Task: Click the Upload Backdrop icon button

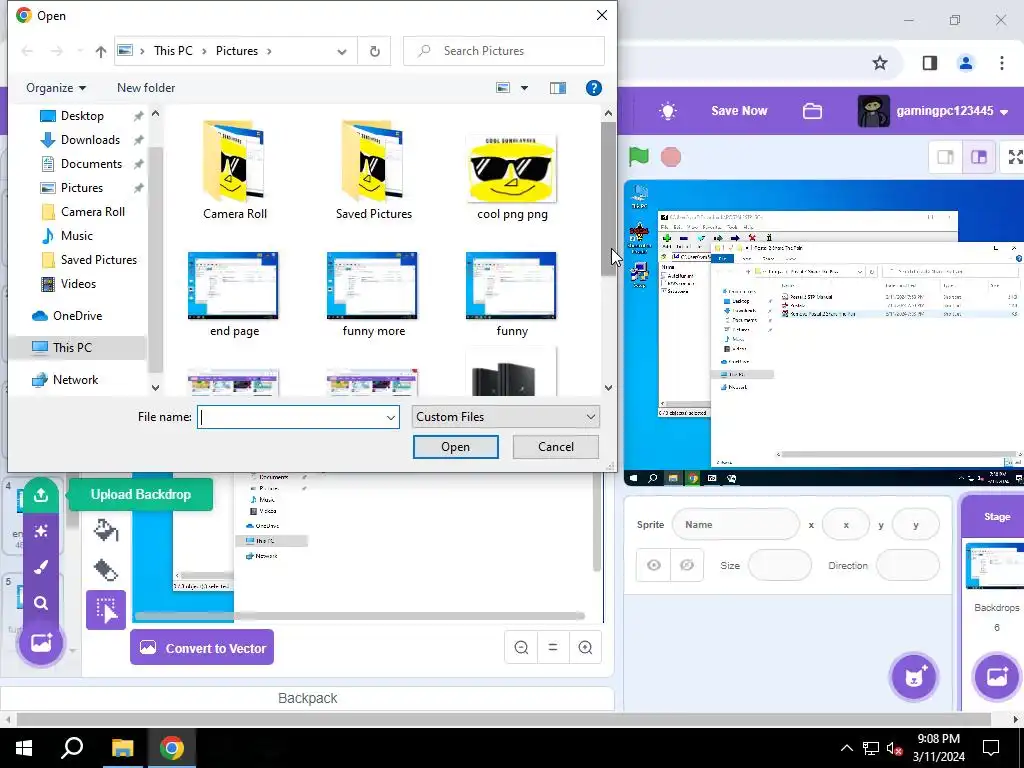Action: coord(40,495)
